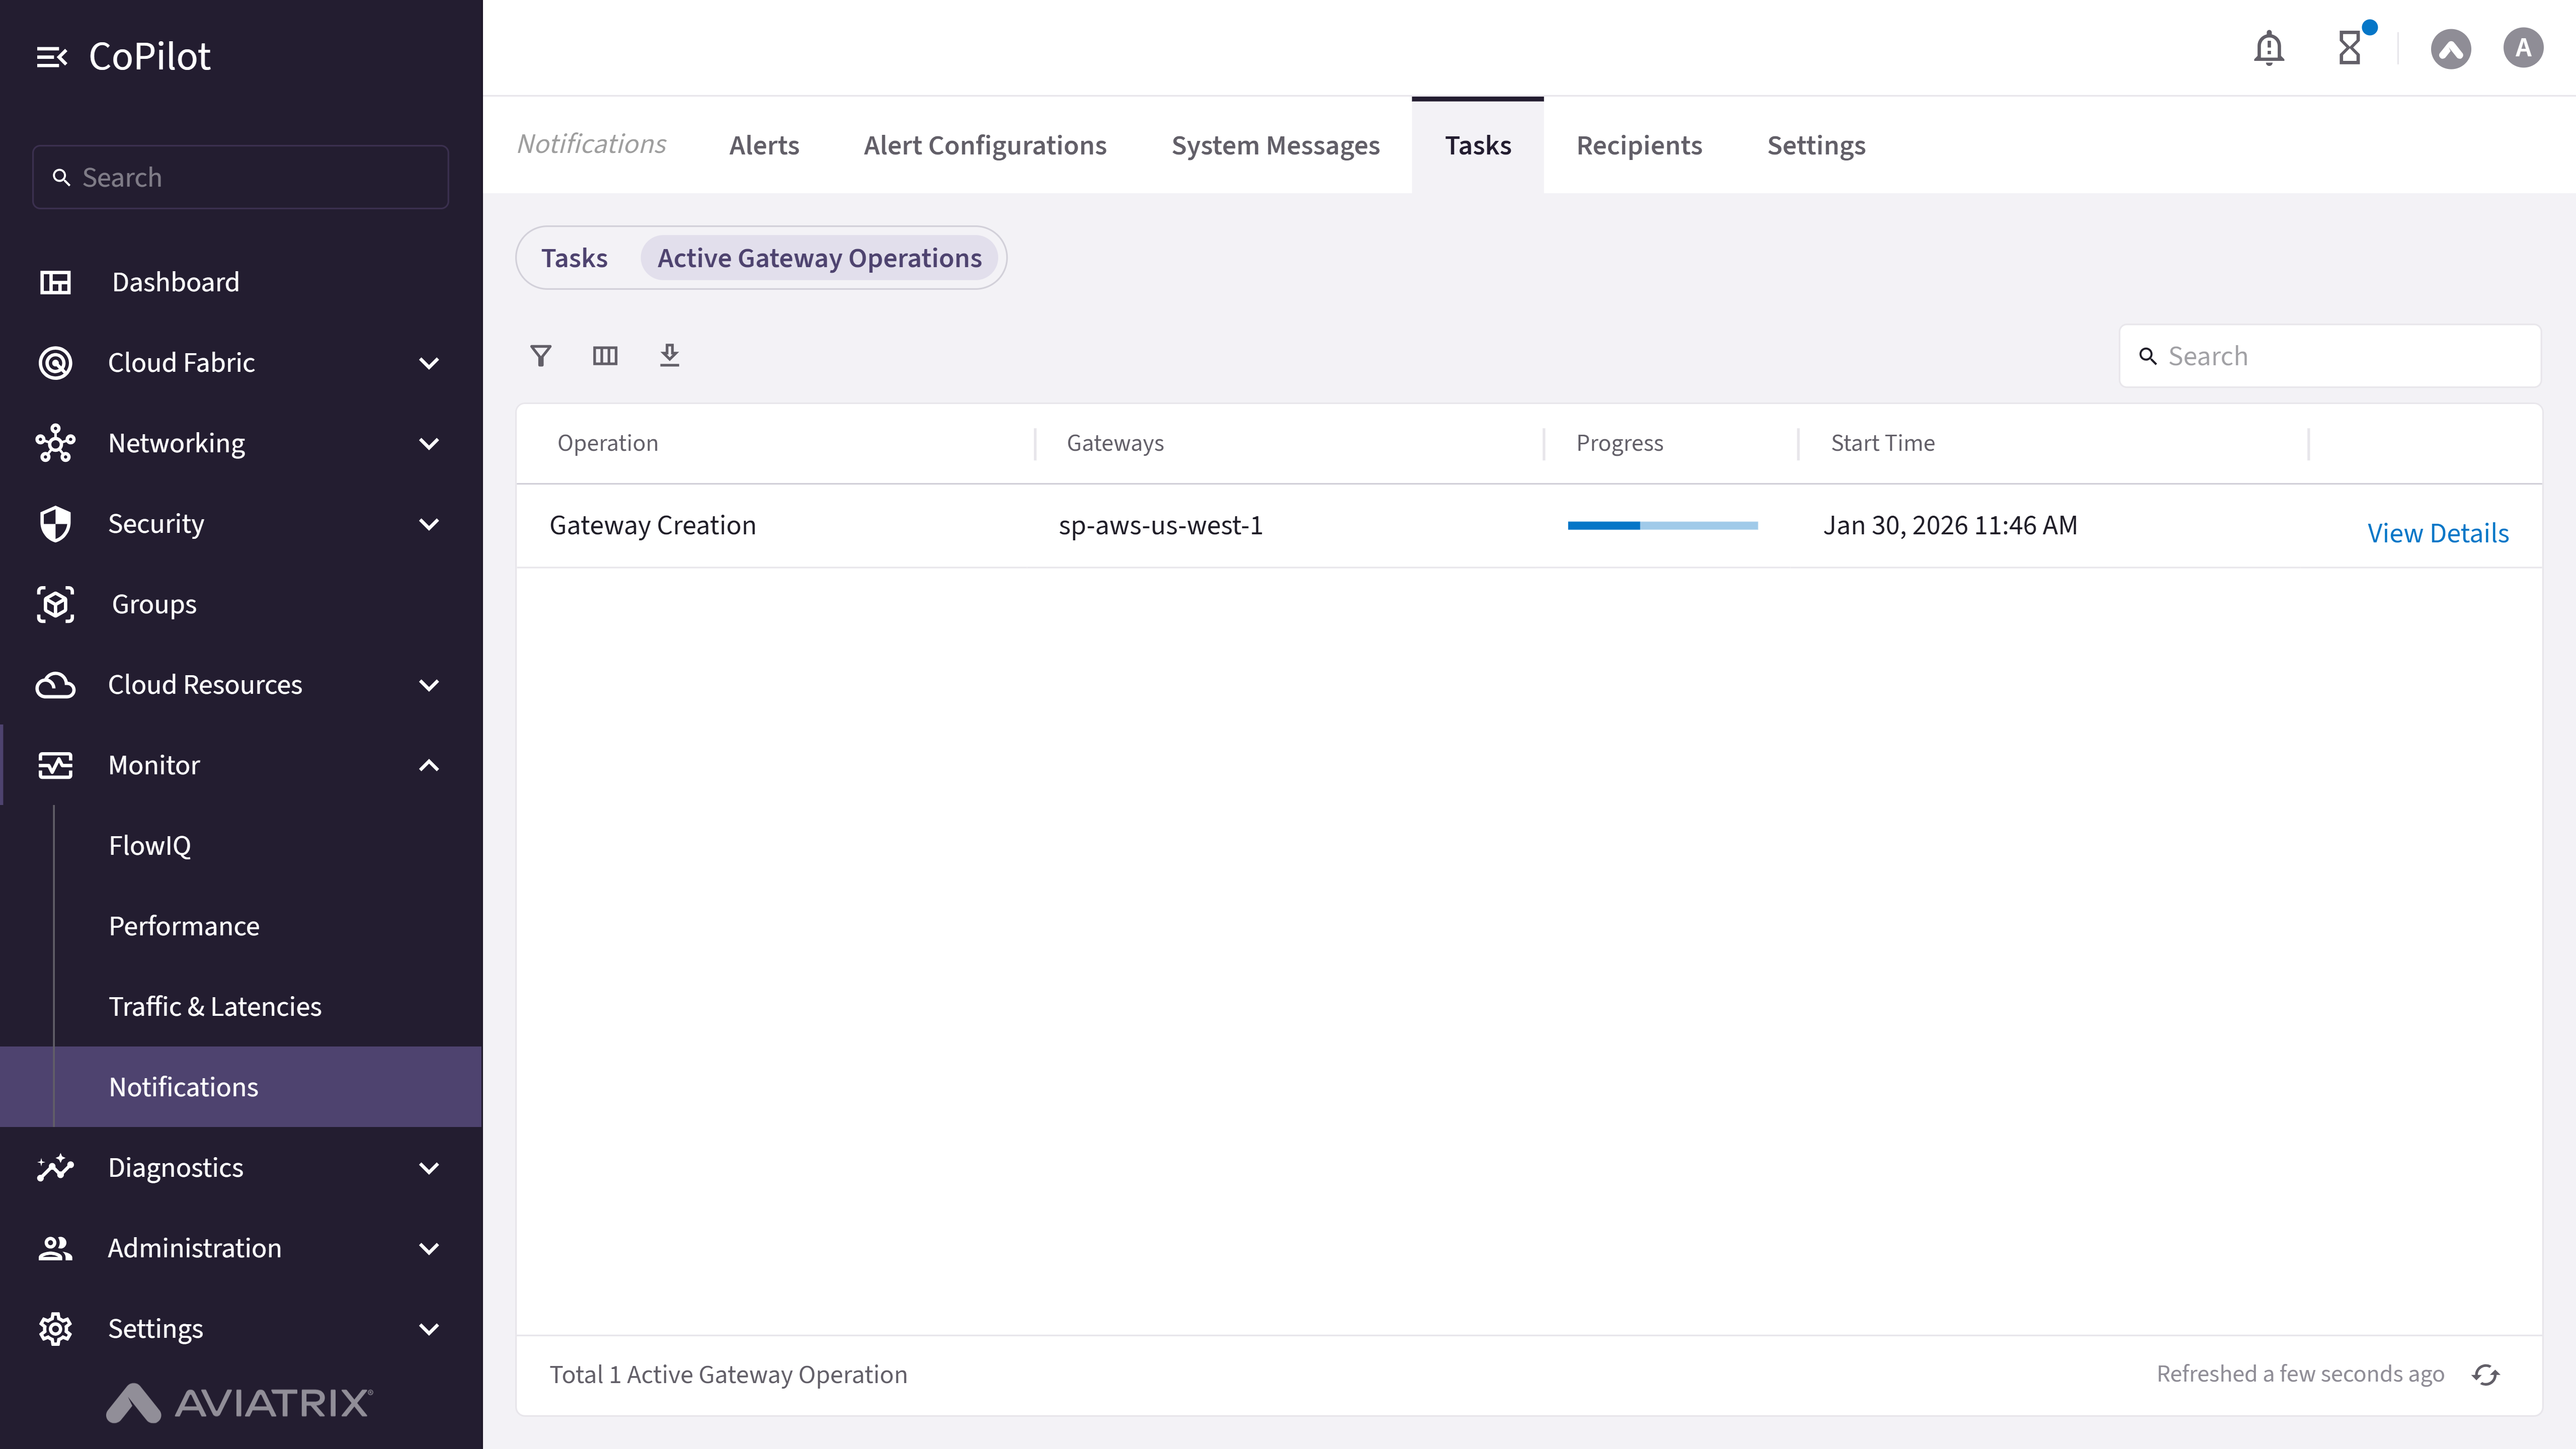
Task: Click the Cloud Fabric target icon
Action: 55,363
